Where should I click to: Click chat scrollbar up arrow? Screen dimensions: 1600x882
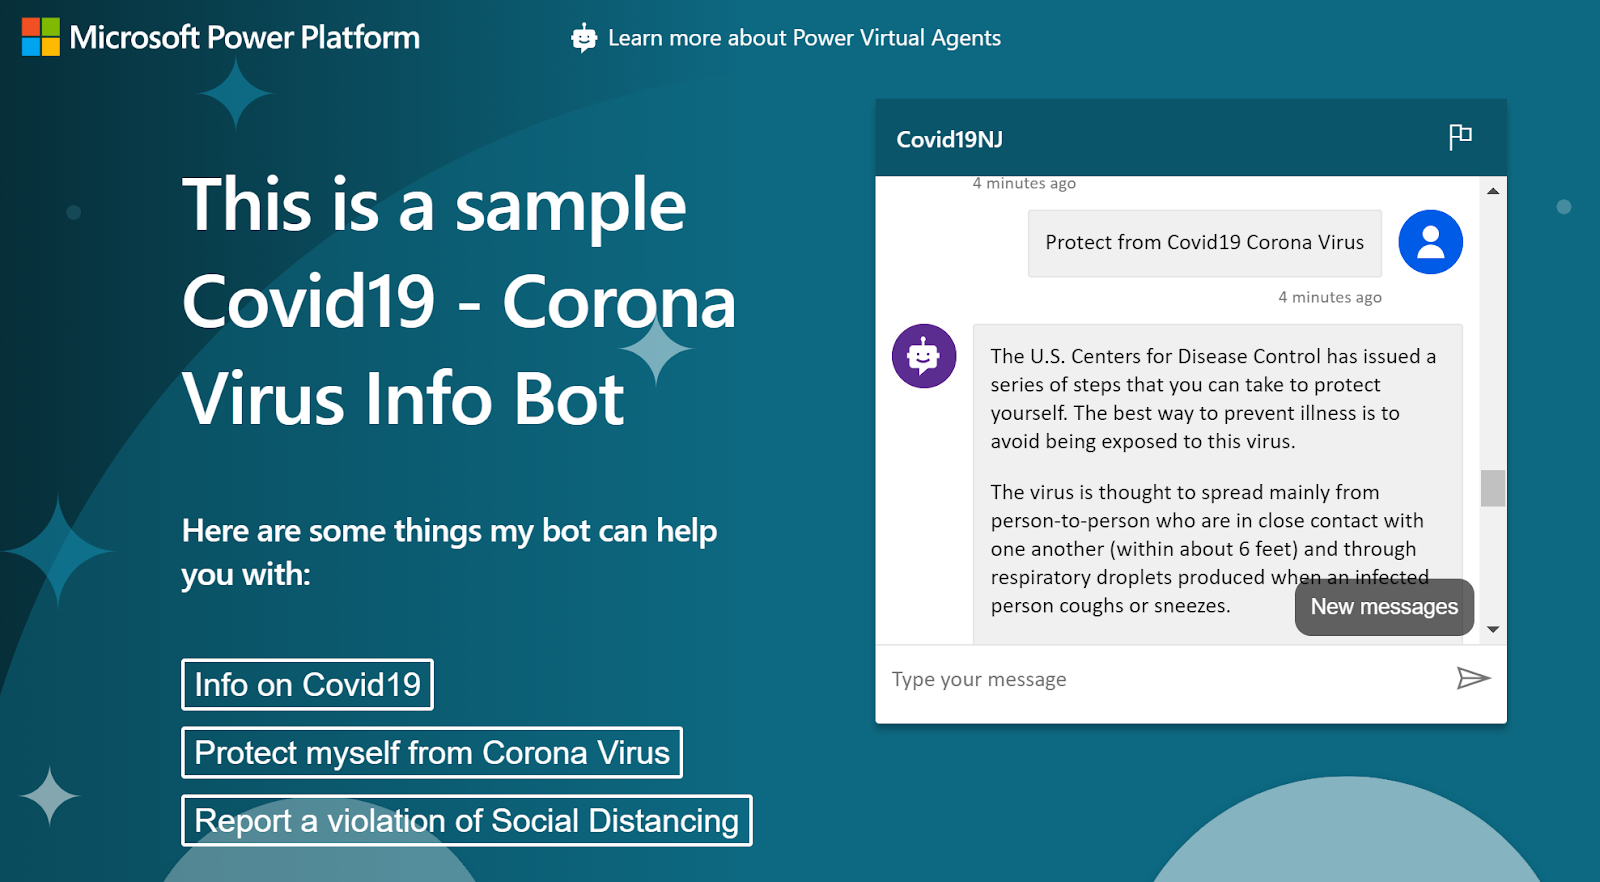pyautogui.click(x=1493, y=190)
